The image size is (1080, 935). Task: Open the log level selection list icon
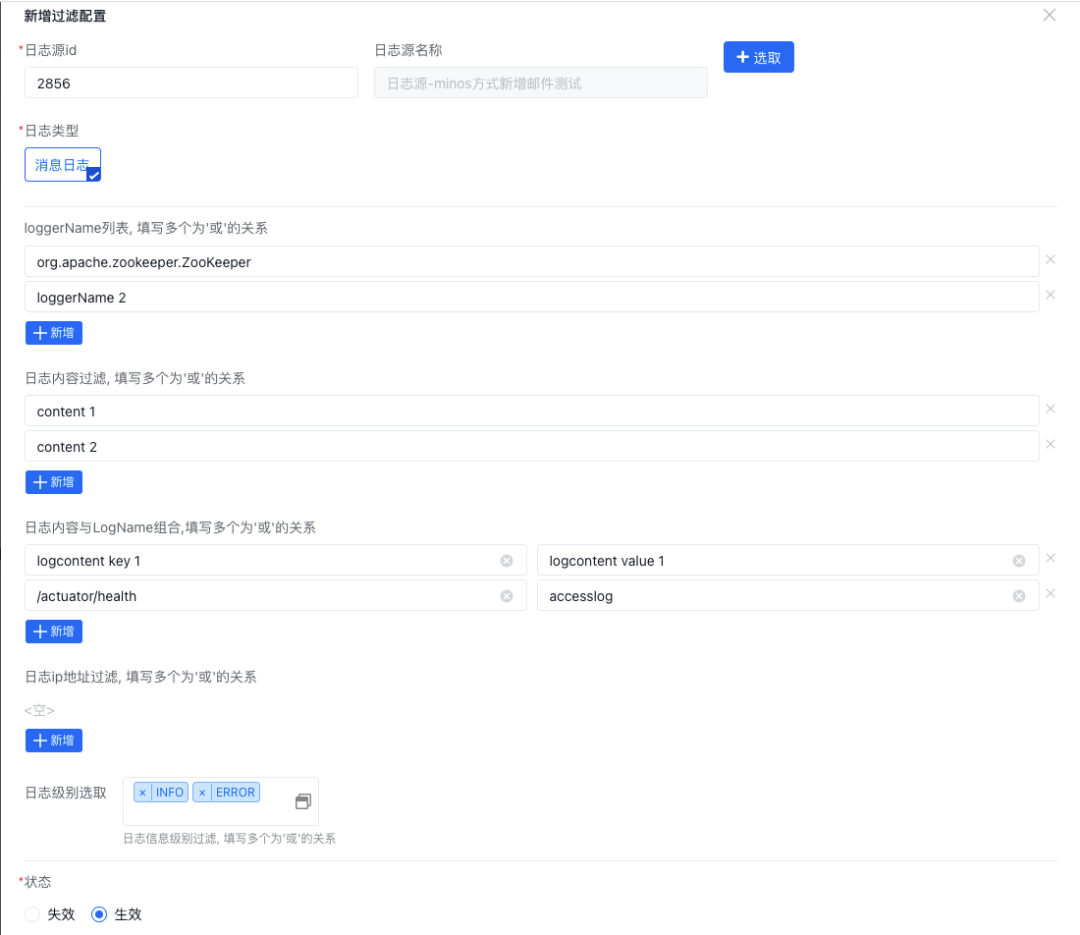click(x=303, y=801)
